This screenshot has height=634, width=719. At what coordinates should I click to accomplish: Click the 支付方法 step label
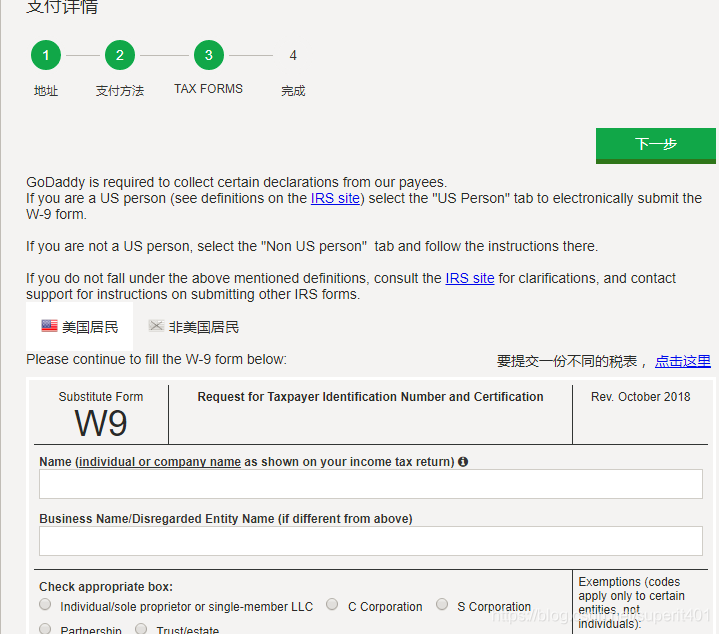tap(120, 91)
